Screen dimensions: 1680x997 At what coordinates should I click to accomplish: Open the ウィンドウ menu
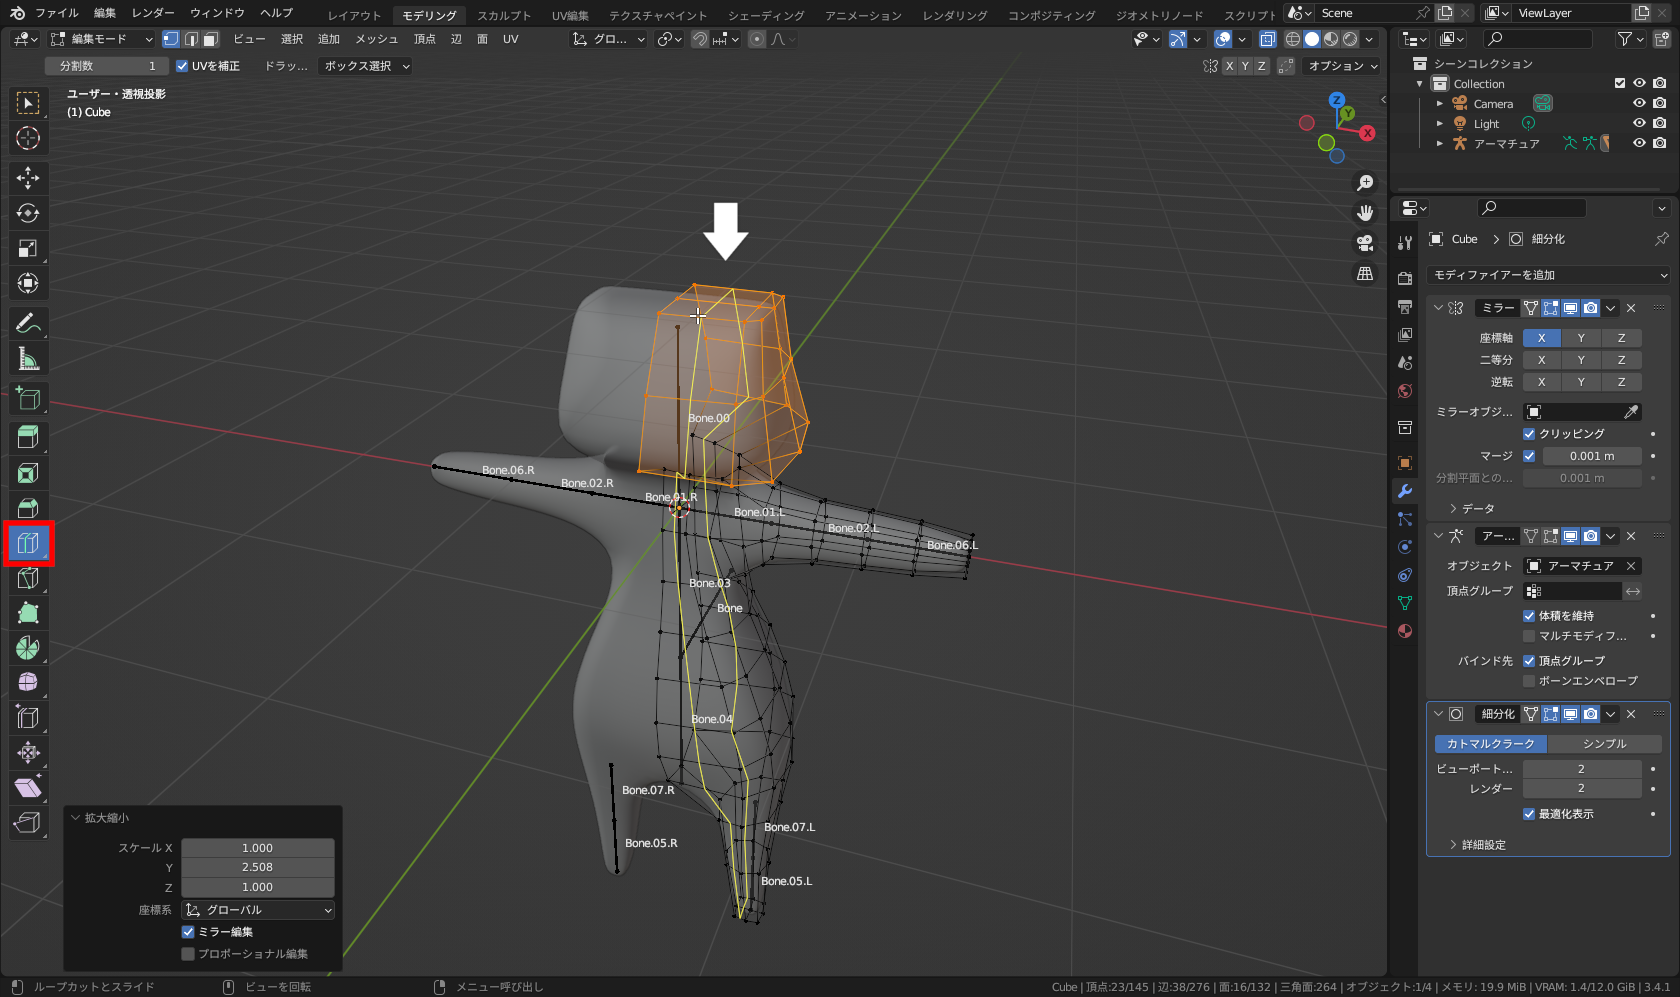pos(217,13)
